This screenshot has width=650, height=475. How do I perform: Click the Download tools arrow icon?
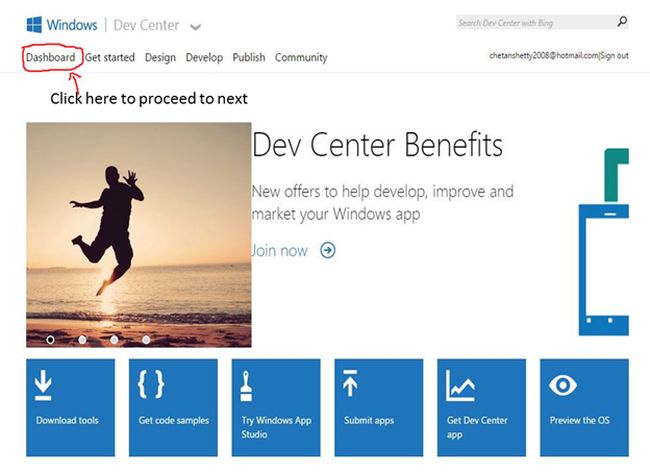(44, 385)
